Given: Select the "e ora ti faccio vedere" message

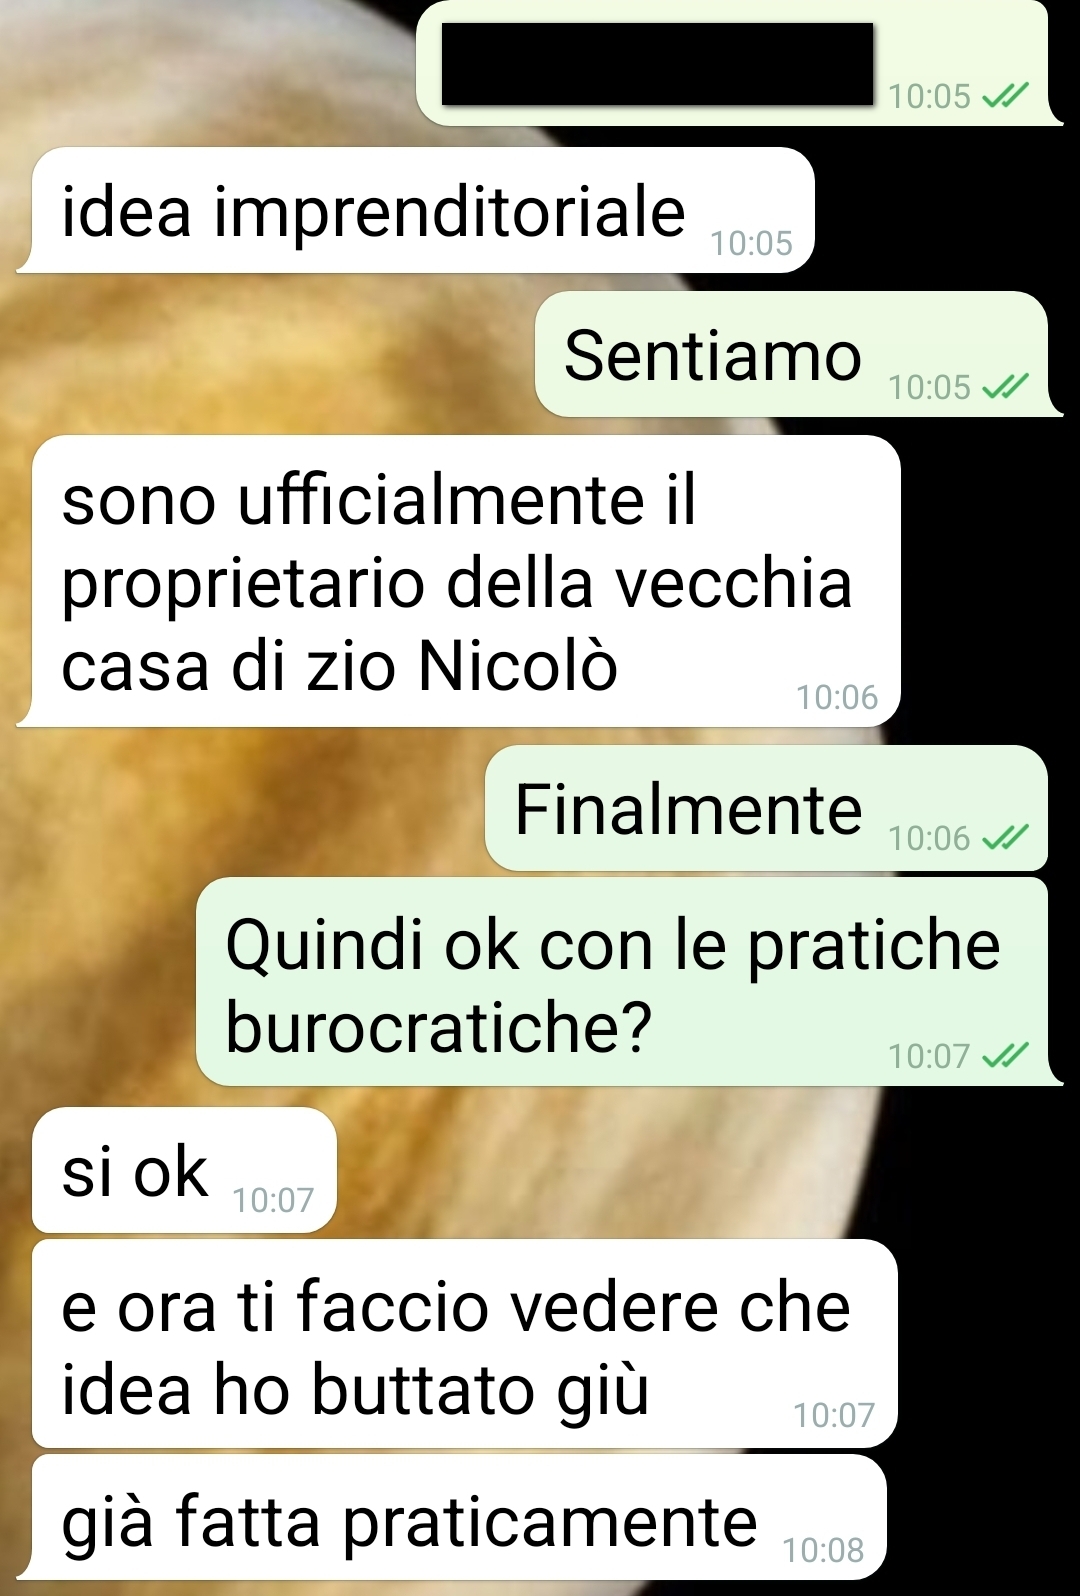Looking at the screenshot, I should [x=465, y=1344].
